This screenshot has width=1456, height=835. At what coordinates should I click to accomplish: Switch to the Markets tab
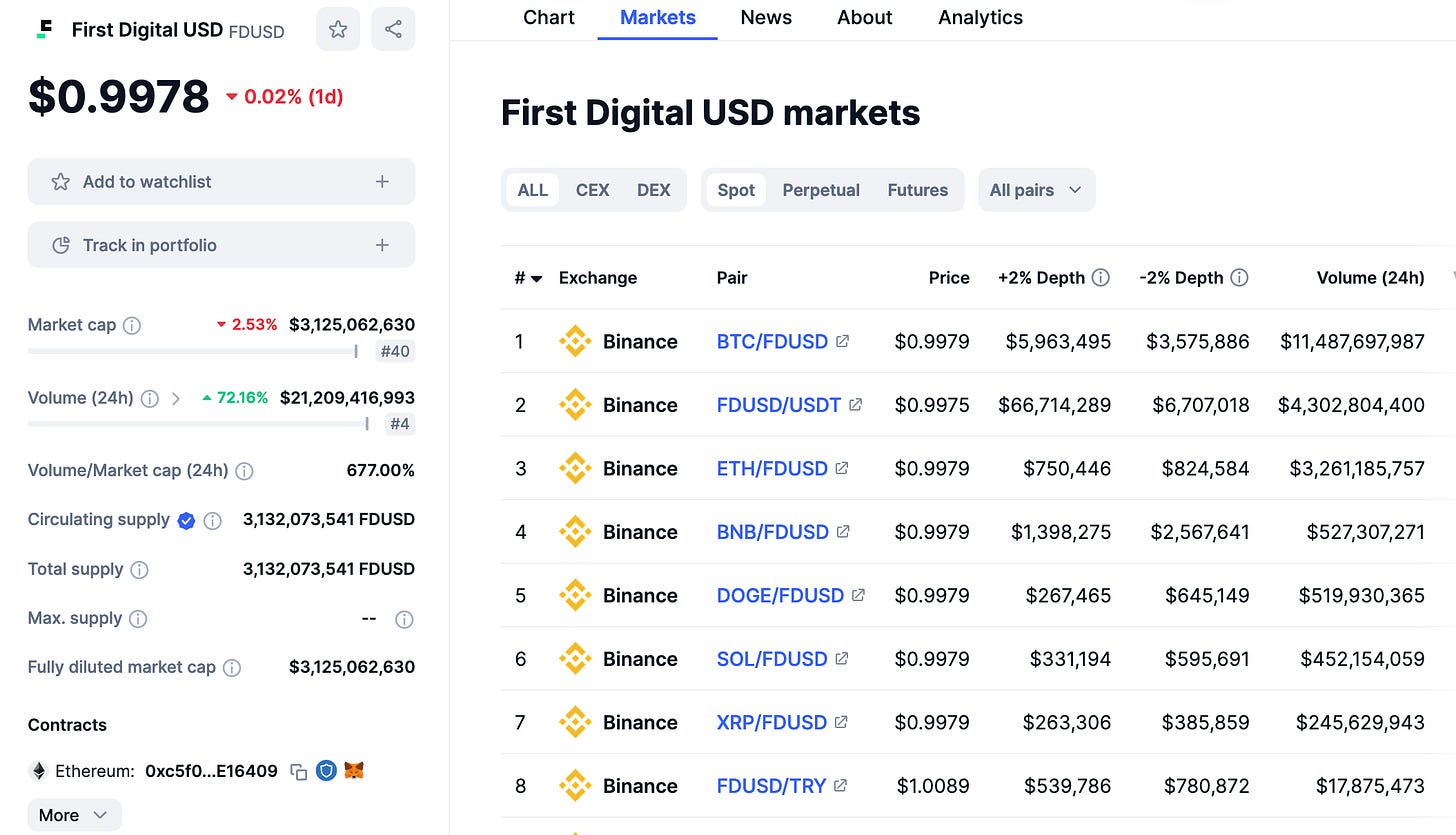click(658, 18)
